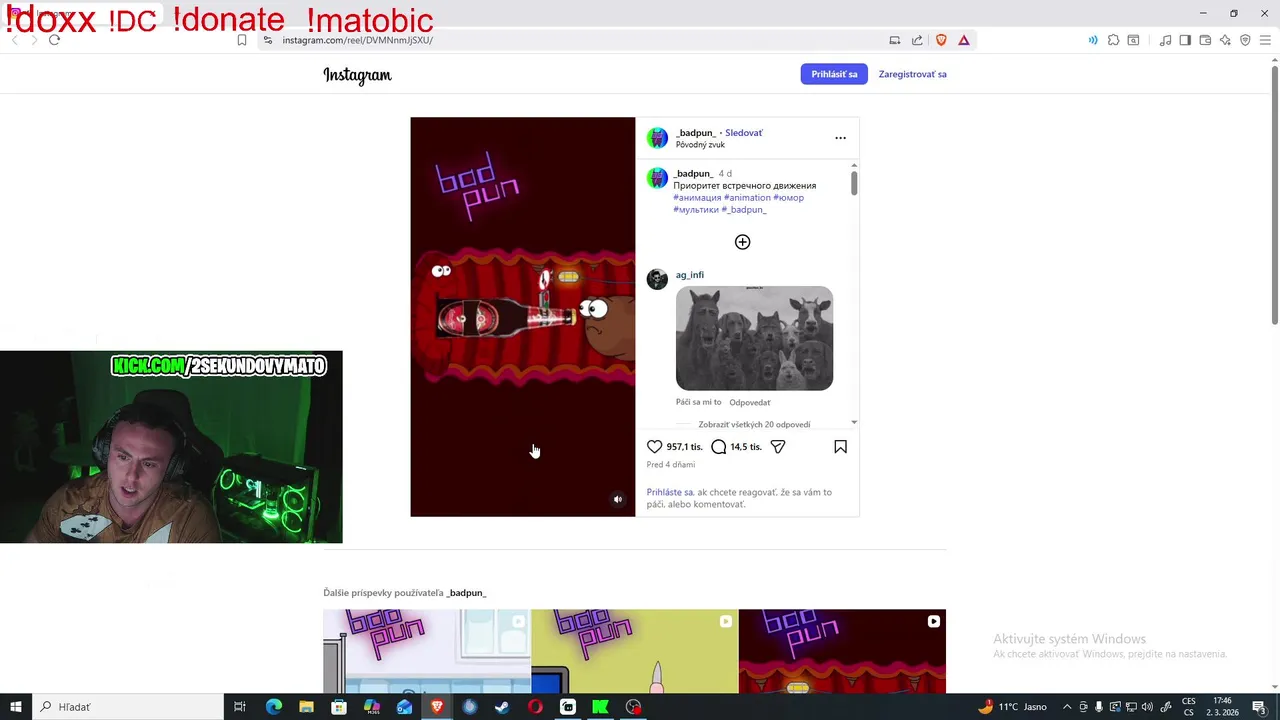This screenshot has height=720, width=1280.
Task: Open File Explorer from the taskbar
Action: pos(306,707)
